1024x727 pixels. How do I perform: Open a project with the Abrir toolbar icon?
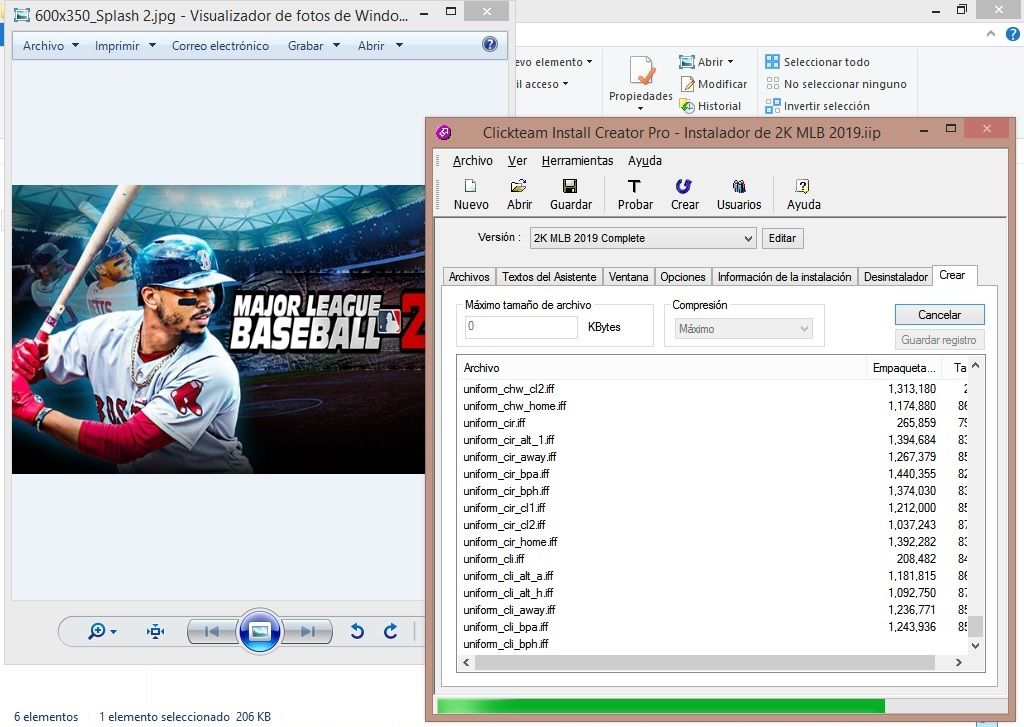pos(519,195)
